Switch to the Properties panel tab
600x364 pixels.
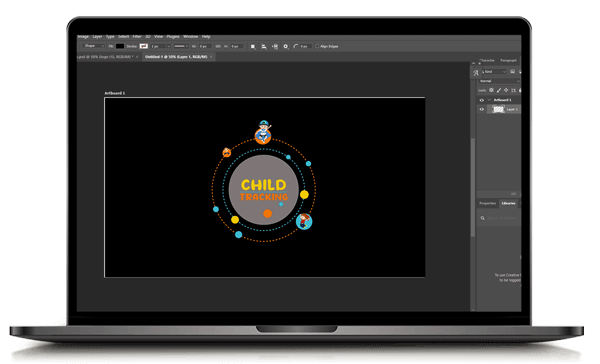tap(488, 203)
